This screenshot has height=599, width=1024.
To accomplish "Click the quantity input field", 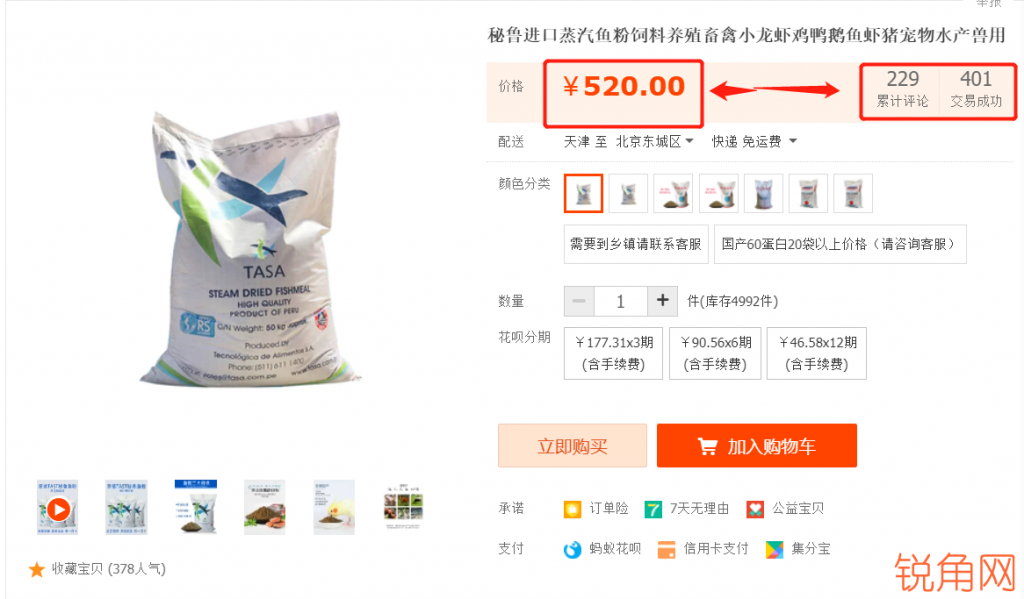I will coord(620,300).
